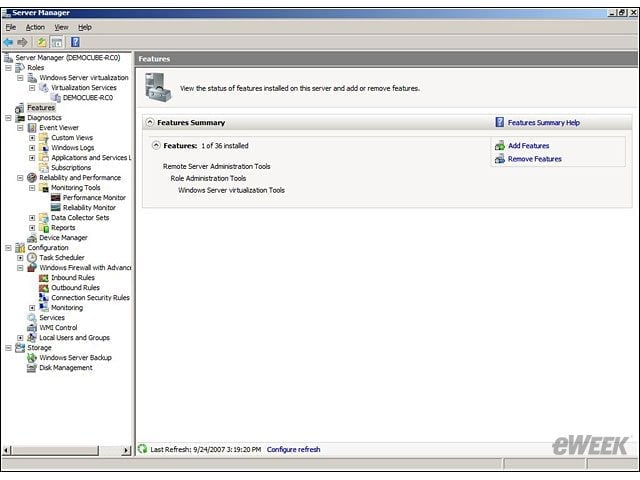Click the Windows Firewall icon

click(x=32, y=268)
